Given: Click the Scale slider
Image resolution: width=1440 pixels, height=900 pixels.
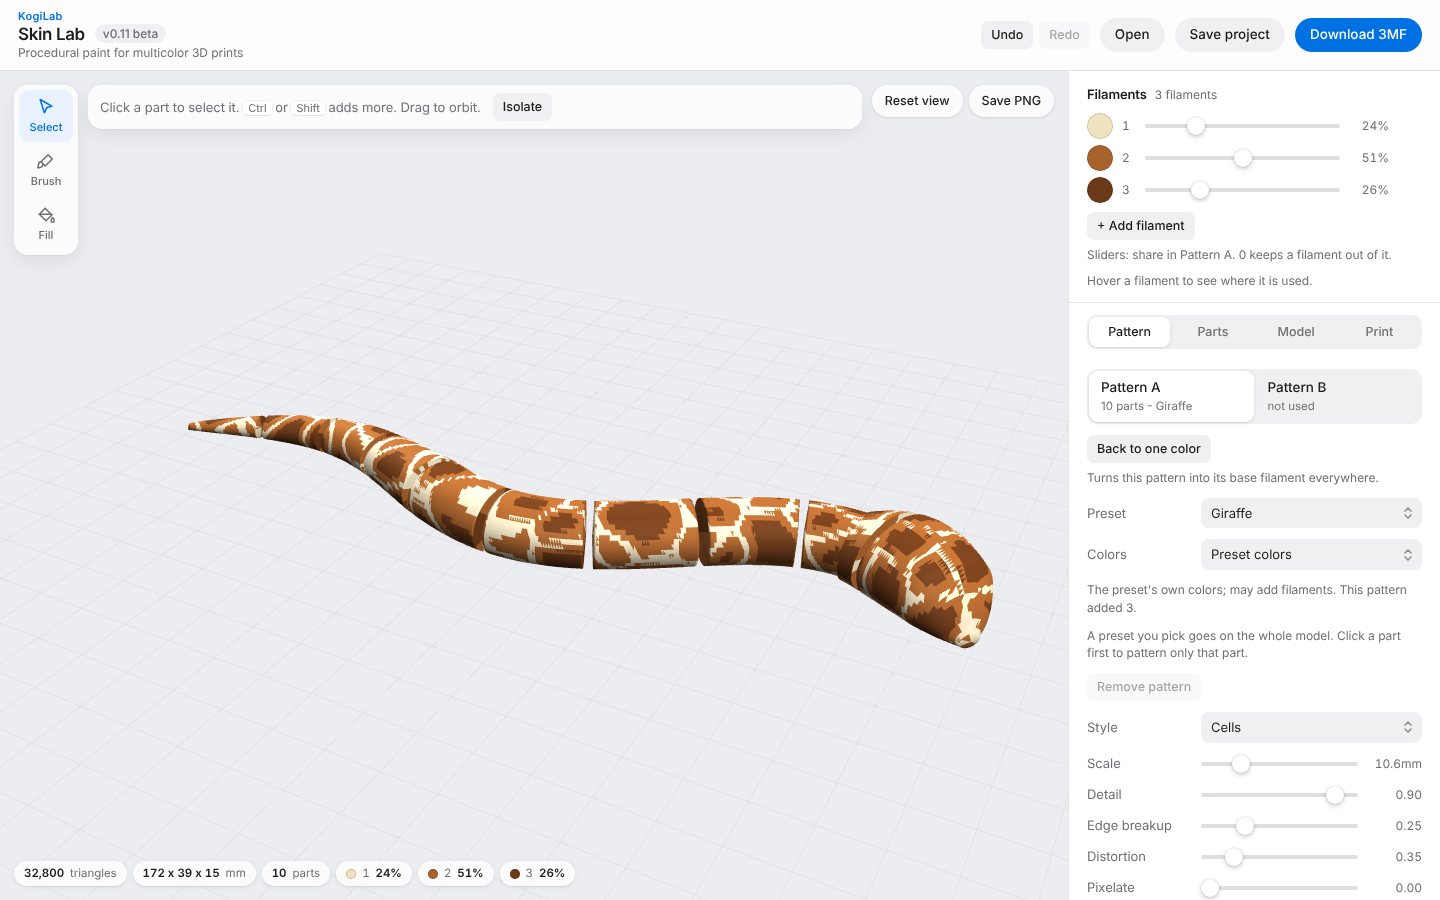Looking at the screenshot, I should click(x=1279, y=764).
